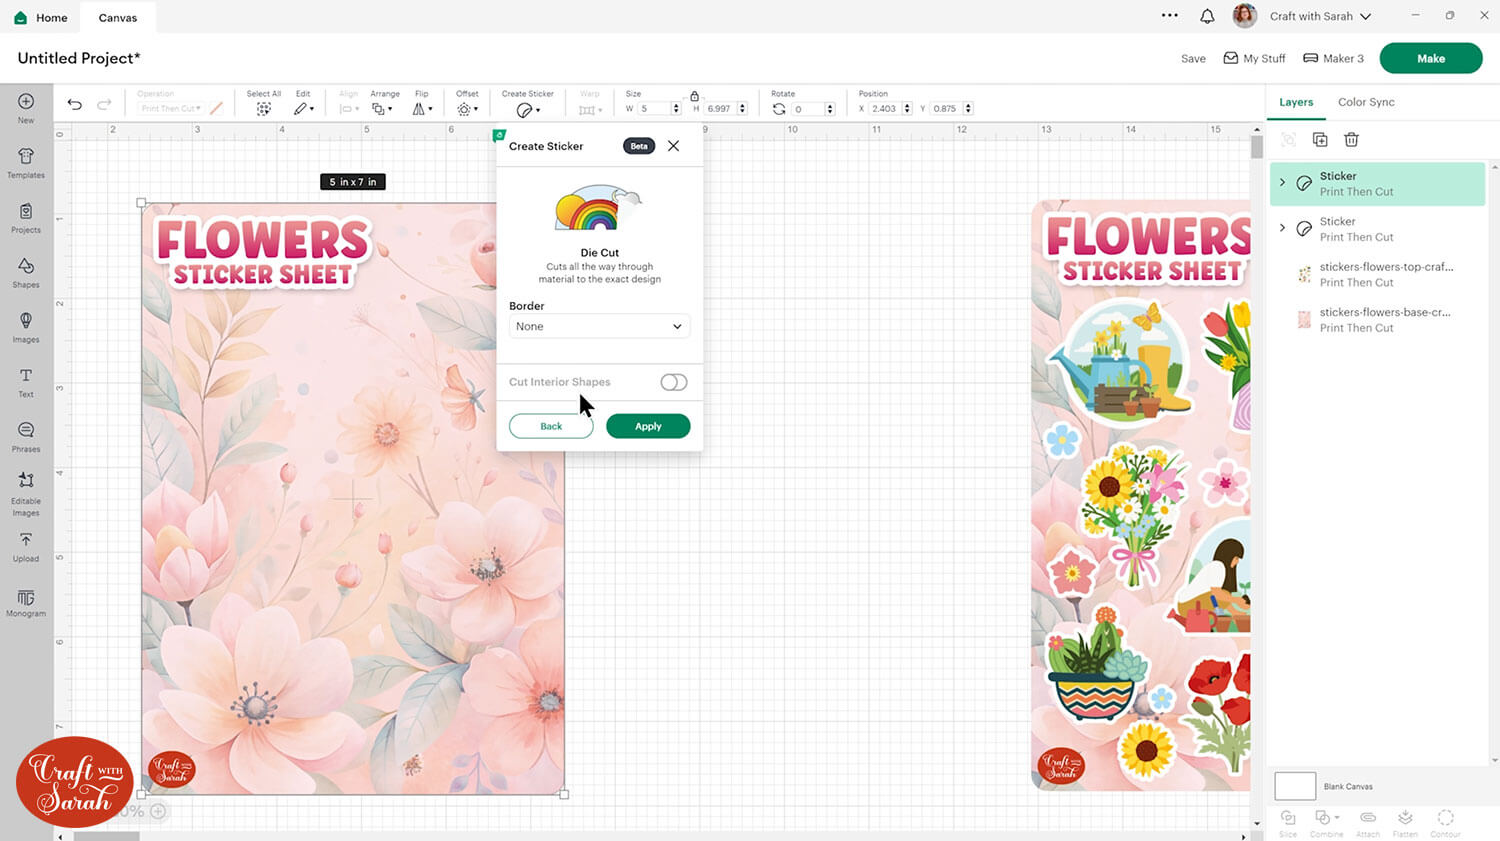
Task: Open the Images library
Action: click(26, 326)
